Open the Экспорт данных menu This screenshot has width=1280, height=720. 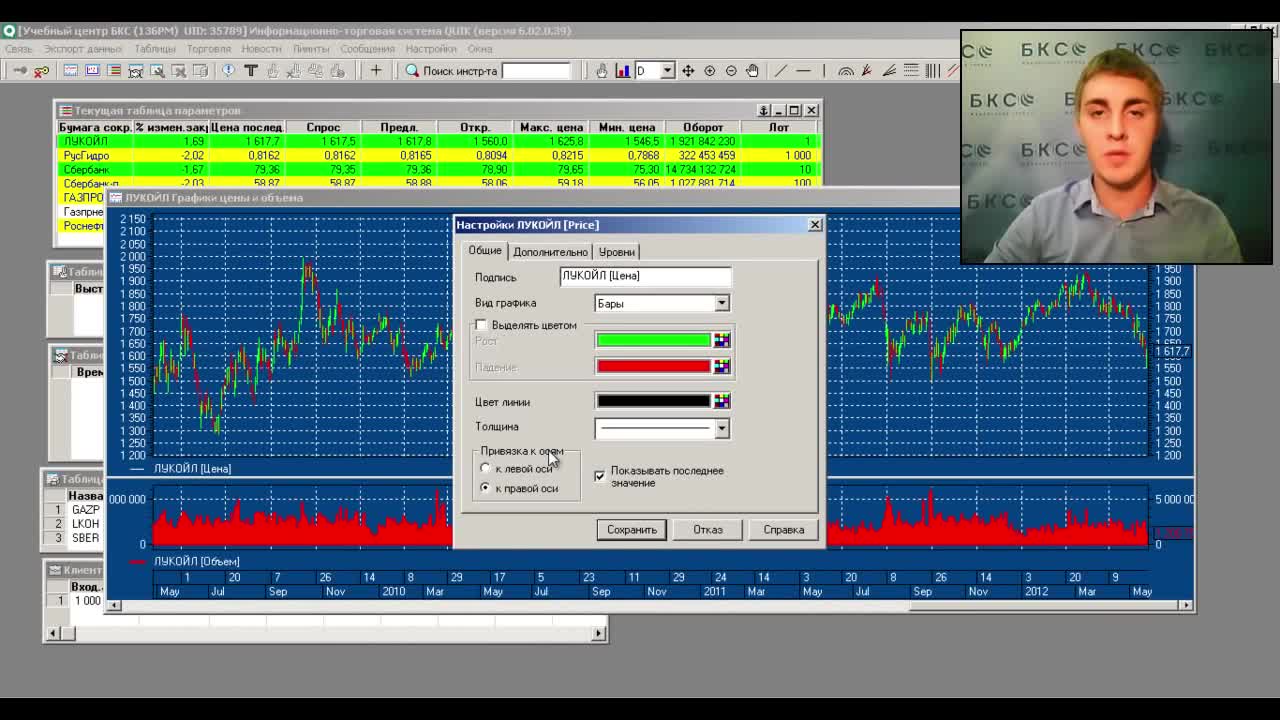[x=83, y=48]
